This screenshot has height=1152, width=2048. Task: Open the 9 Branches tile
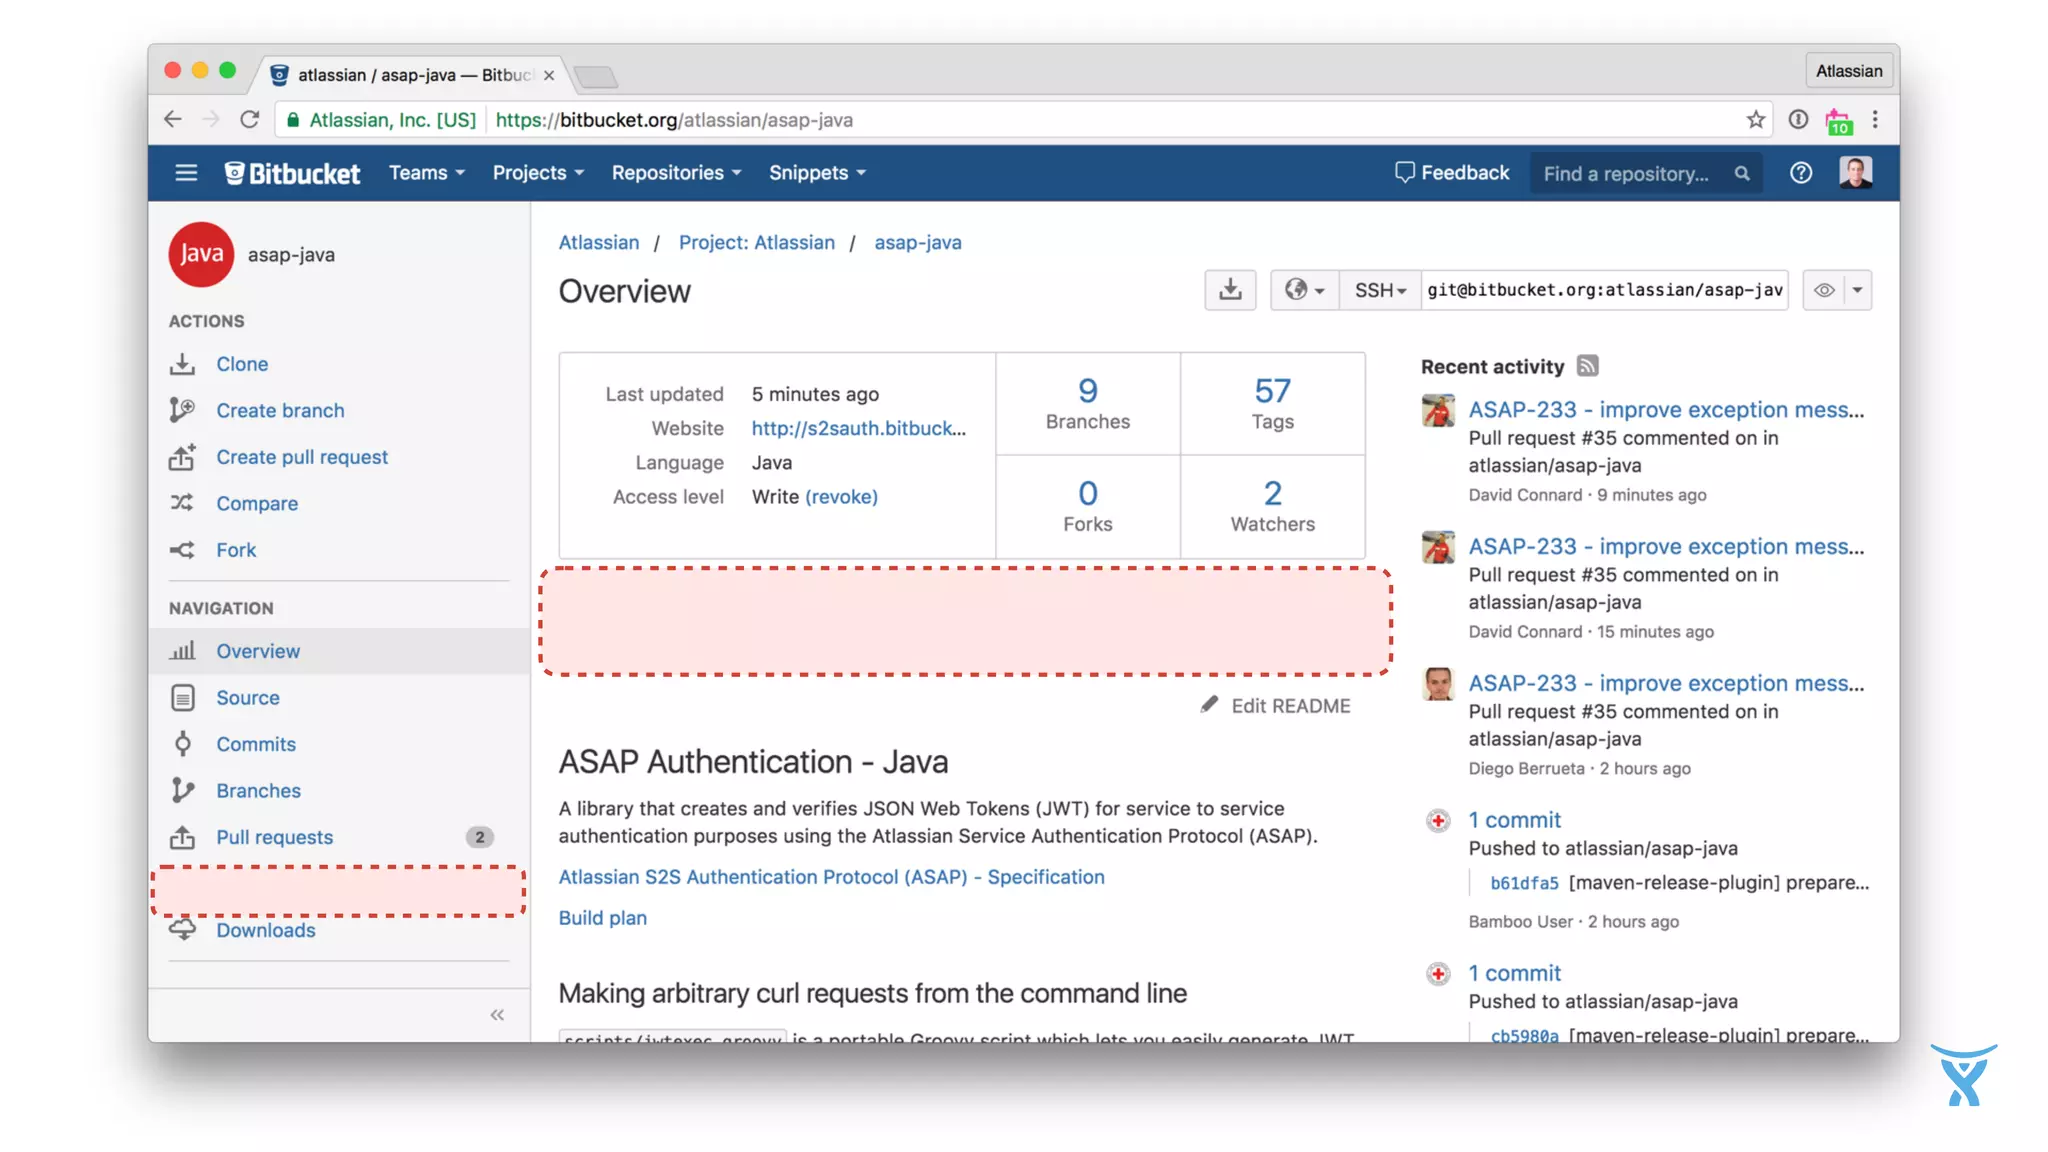1088,403
